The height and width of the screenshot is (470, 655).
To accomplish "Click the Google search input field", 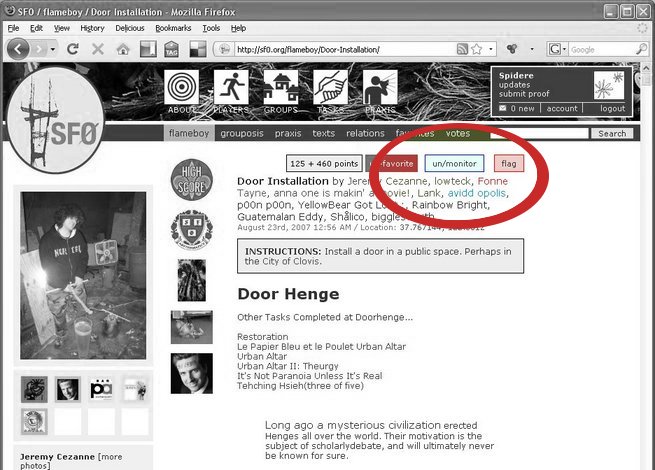I will point(602,49).
